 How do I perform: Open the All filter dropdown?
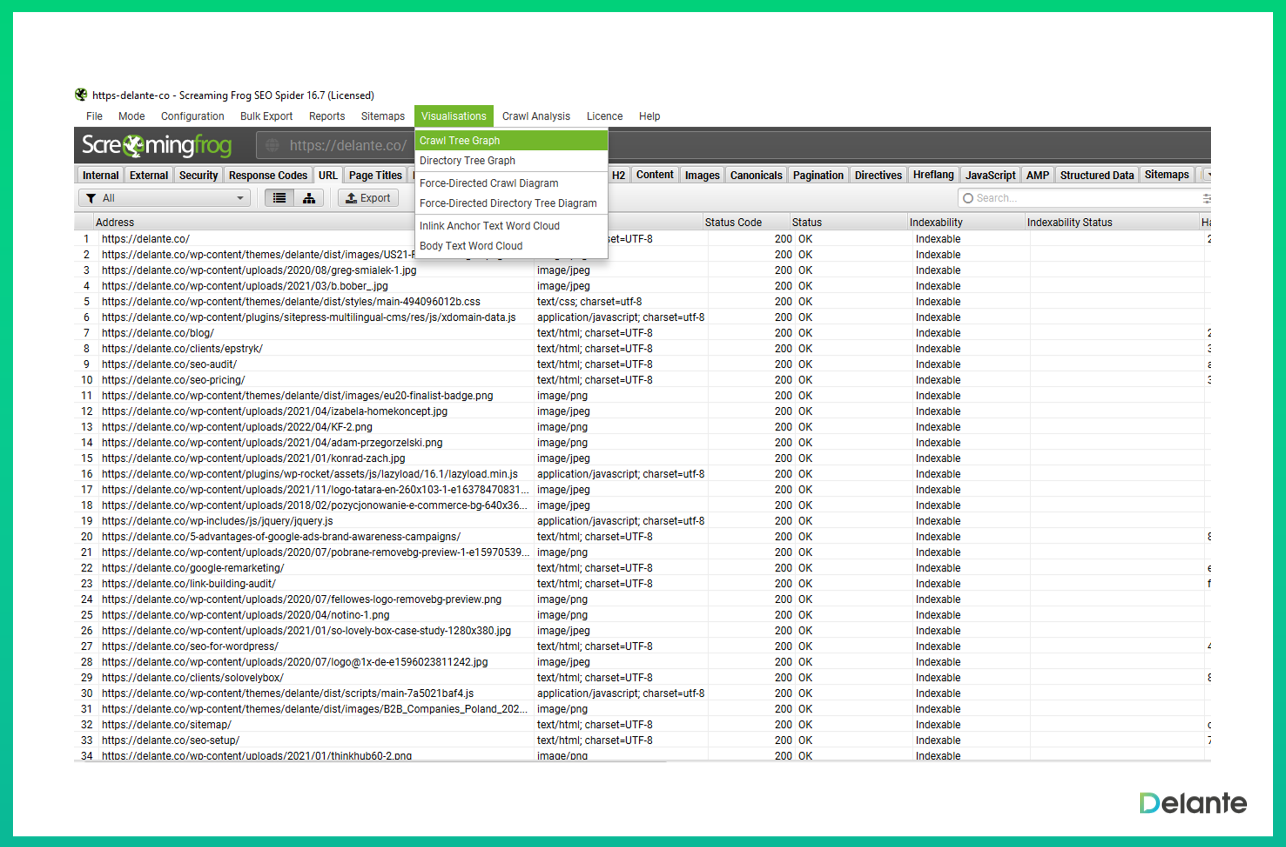point(164,198)
